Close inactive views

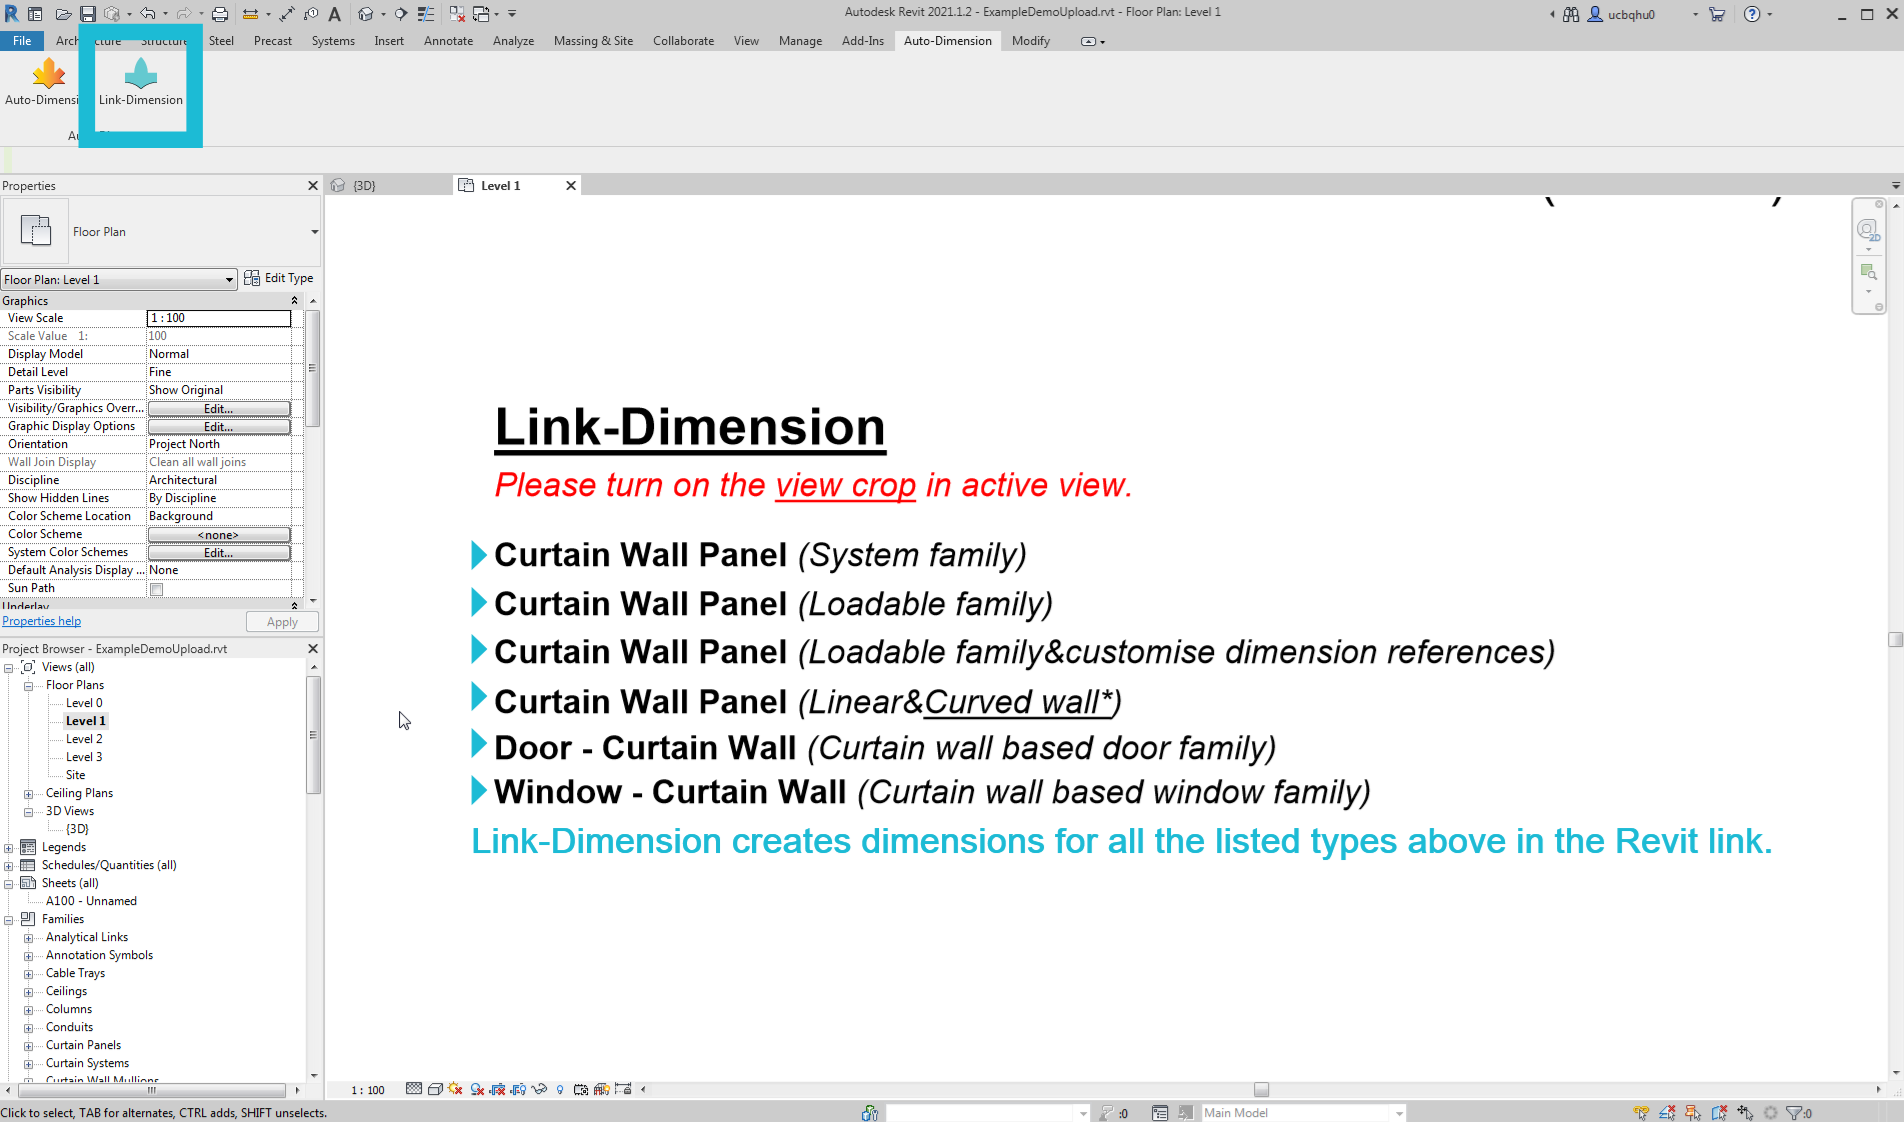point(457,14)
